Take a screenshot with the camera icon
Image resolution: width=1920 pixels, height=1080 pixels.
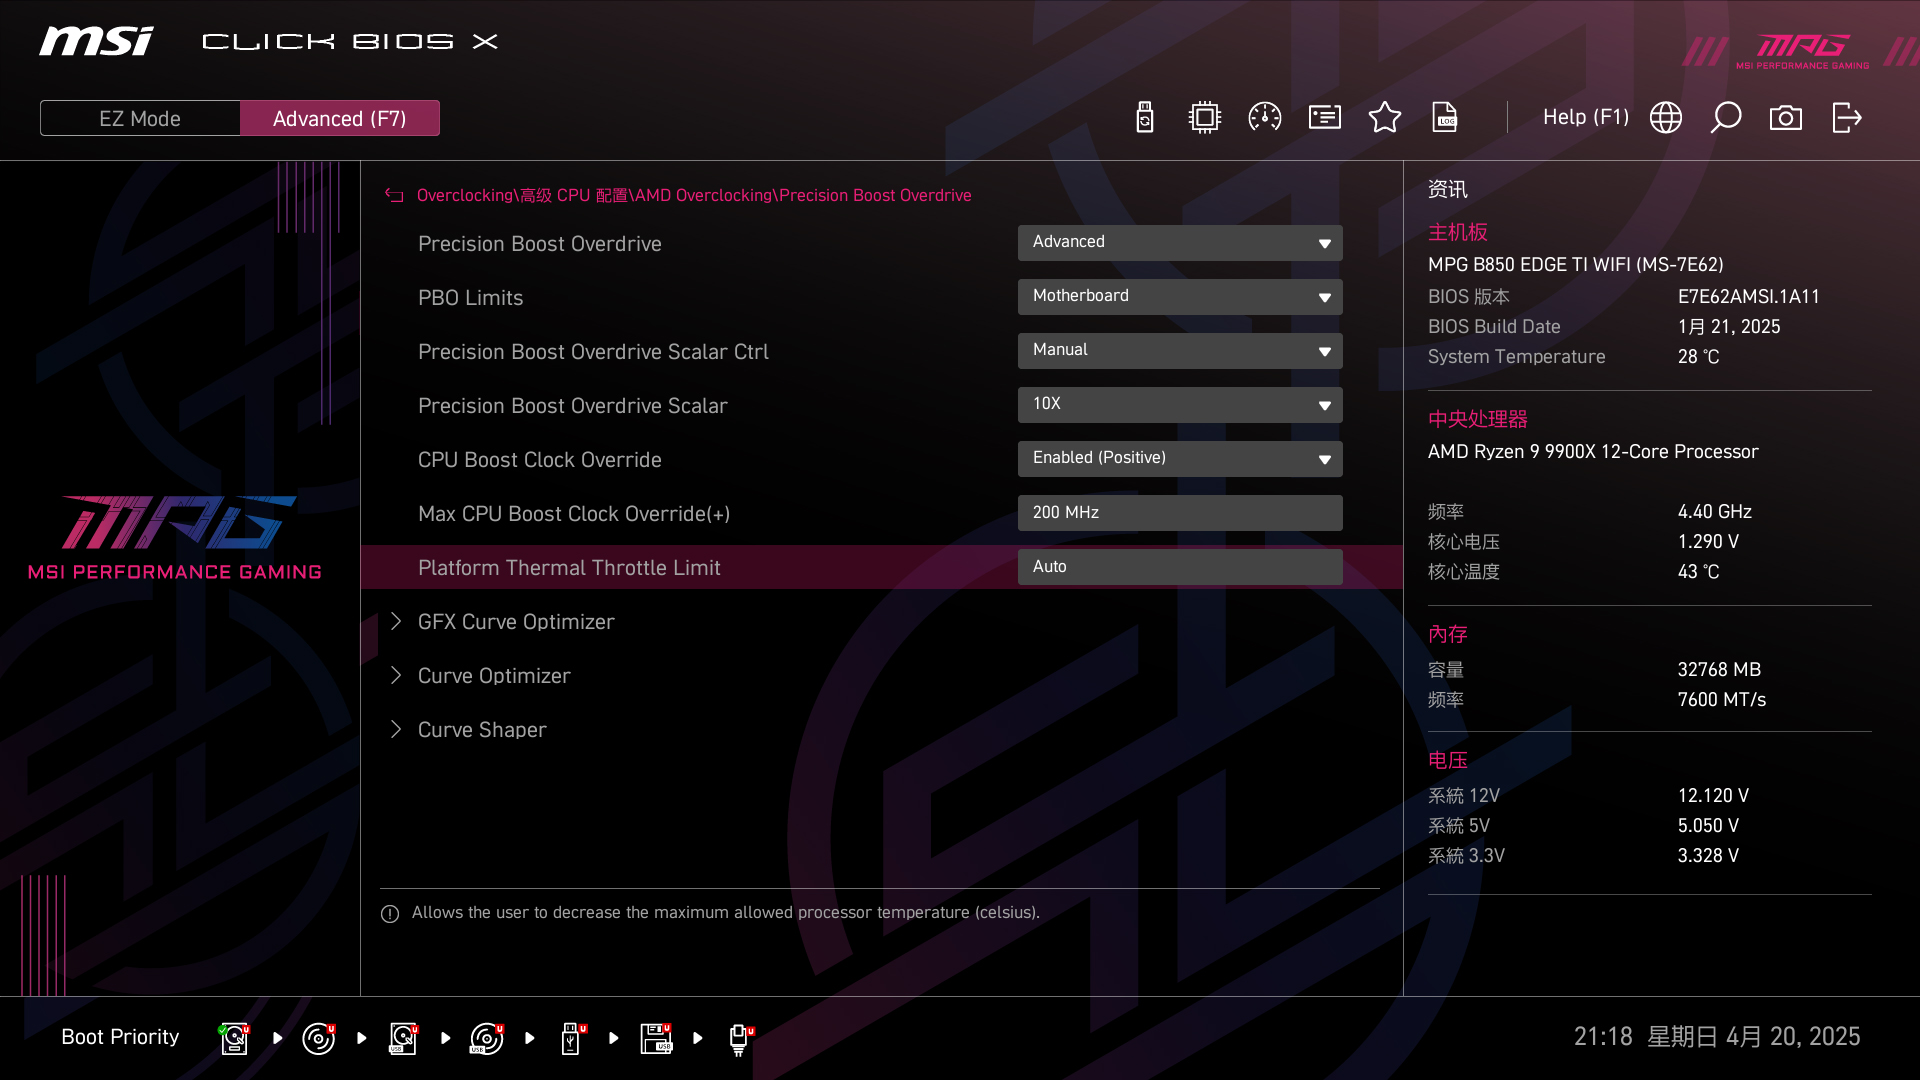1786,118
